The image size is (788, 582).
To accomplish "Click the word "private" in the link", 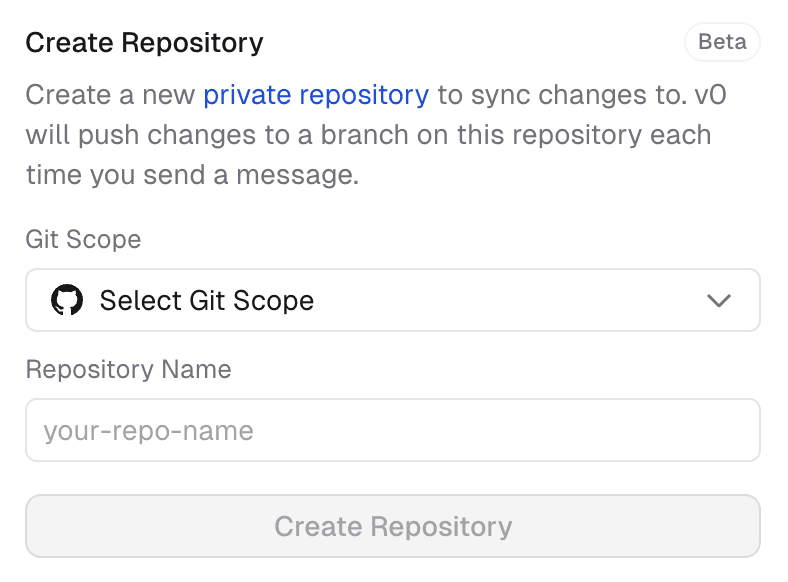I will [247, 96].
